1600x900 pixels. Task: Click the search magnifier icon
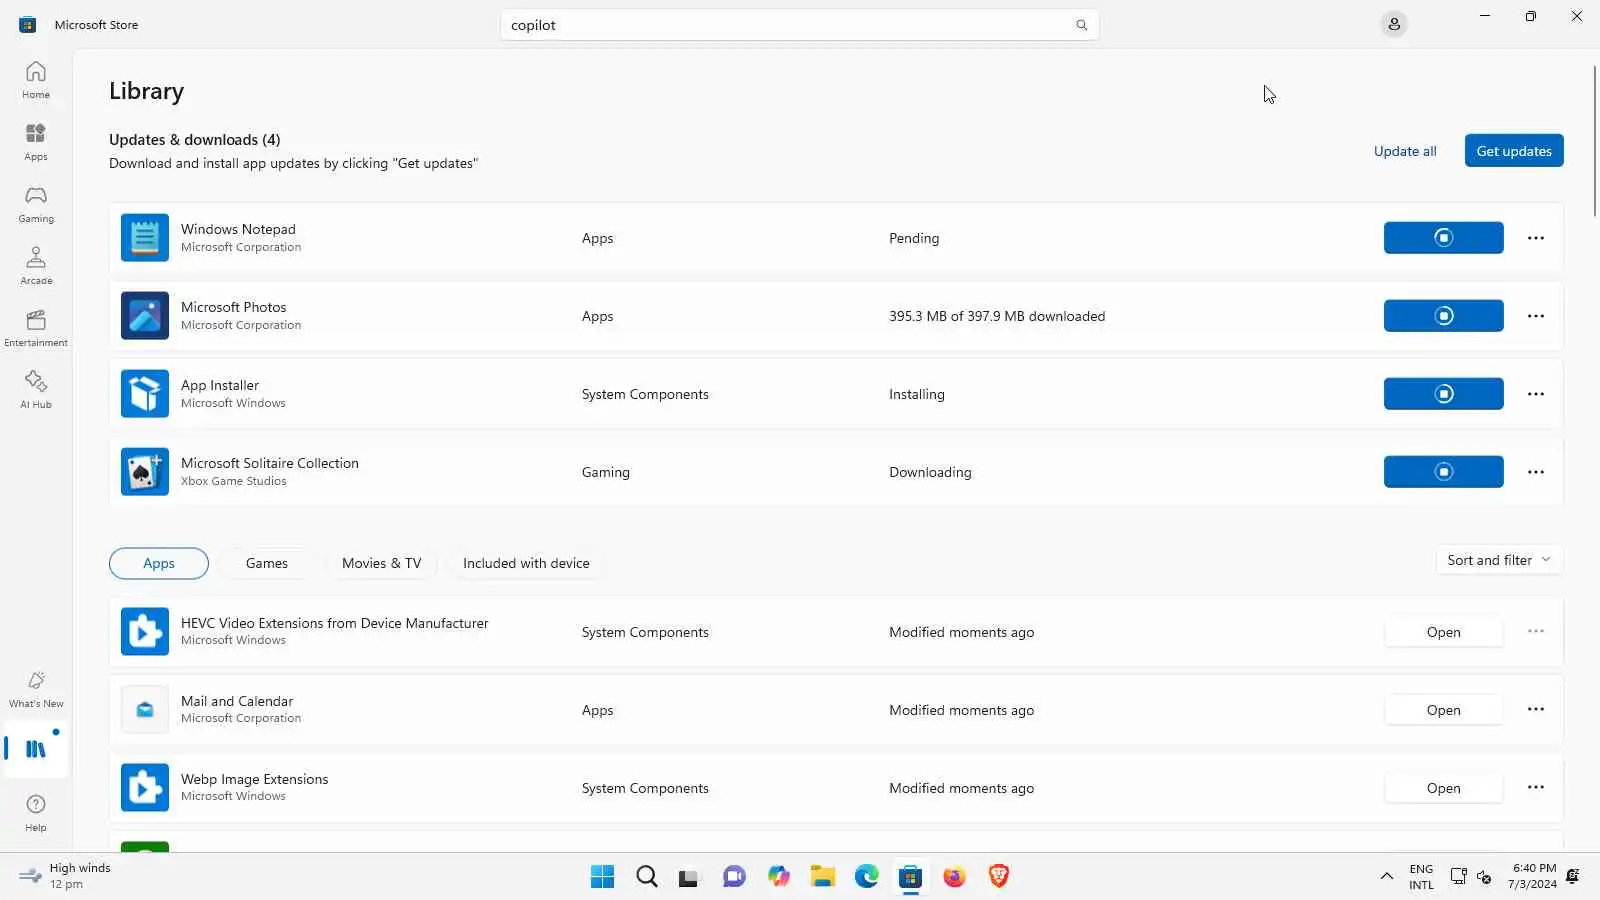click(x=1081, y=25)
